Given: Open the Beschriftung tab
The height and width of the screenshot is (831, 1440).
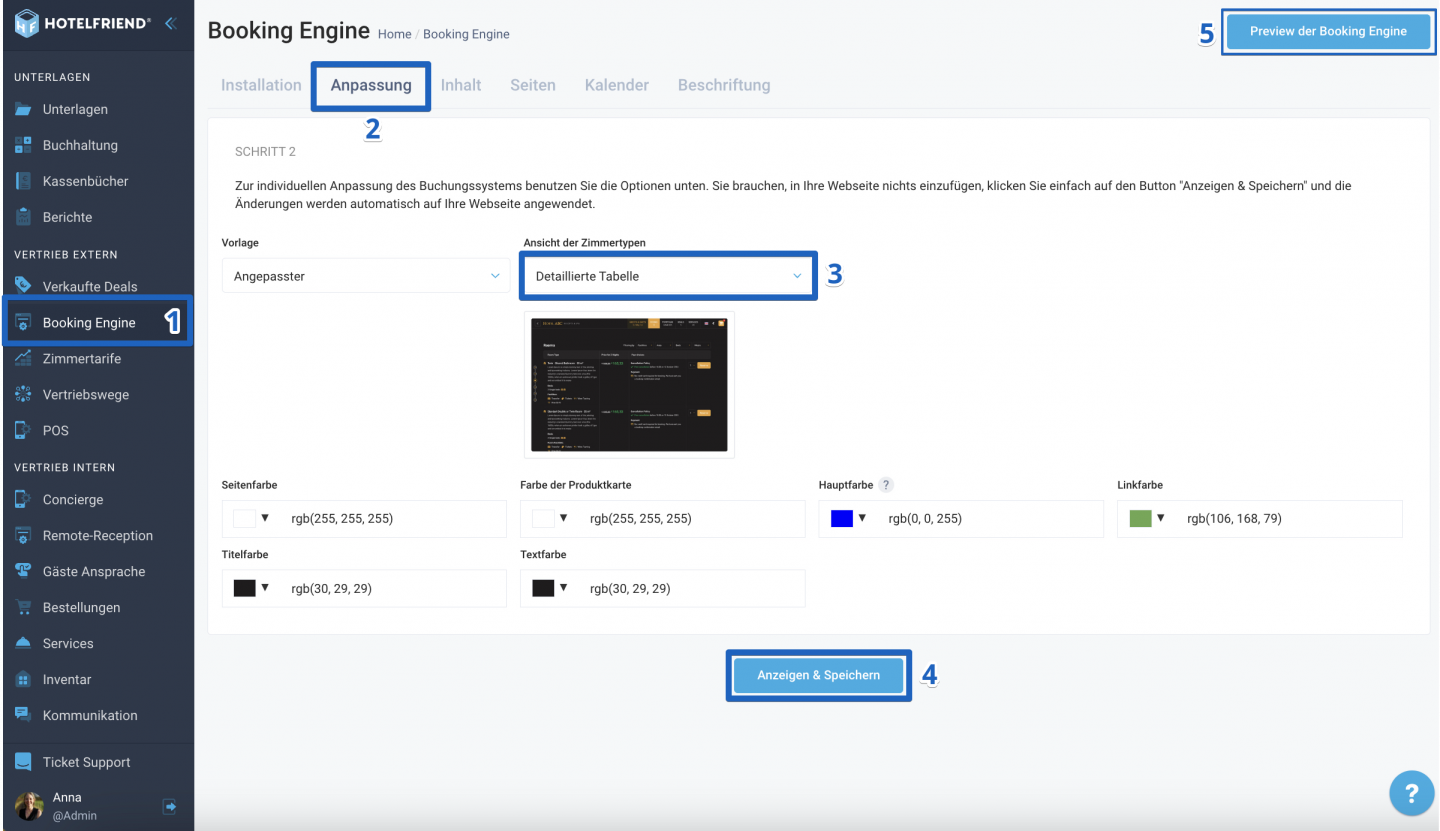Looking at the screenshot, I should pos(724,84).
